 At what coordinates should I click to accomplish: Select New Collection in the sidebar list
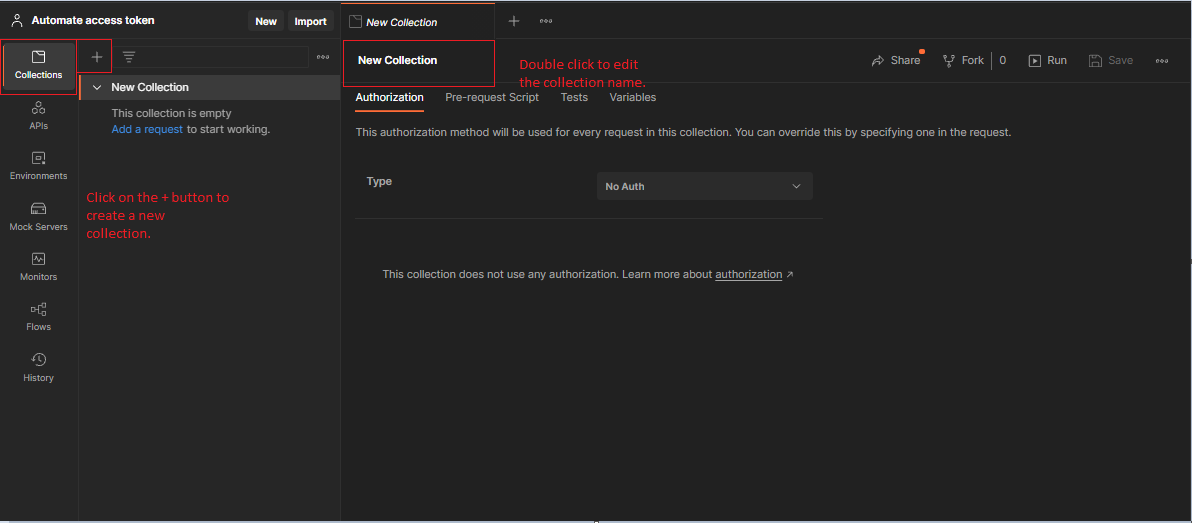tap(210, 87)
